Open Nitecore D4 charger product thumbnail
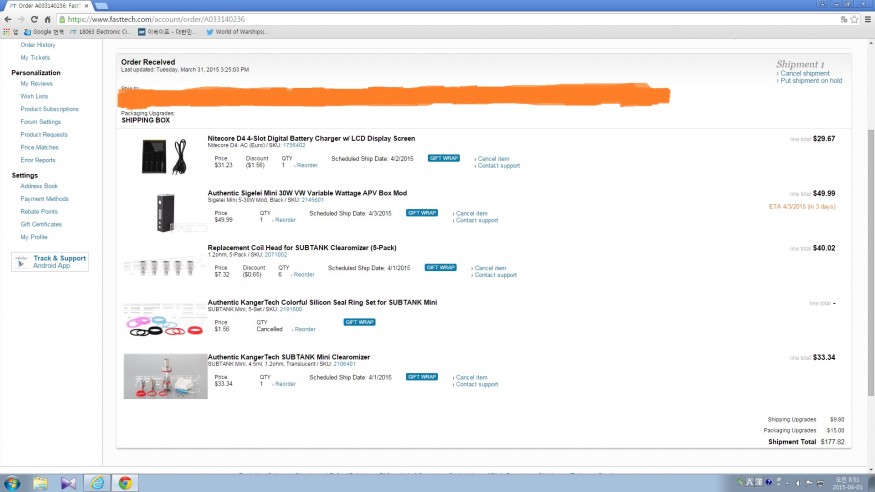Image resolution: width=875 pixels, height=492 pixels. (165, 157)
